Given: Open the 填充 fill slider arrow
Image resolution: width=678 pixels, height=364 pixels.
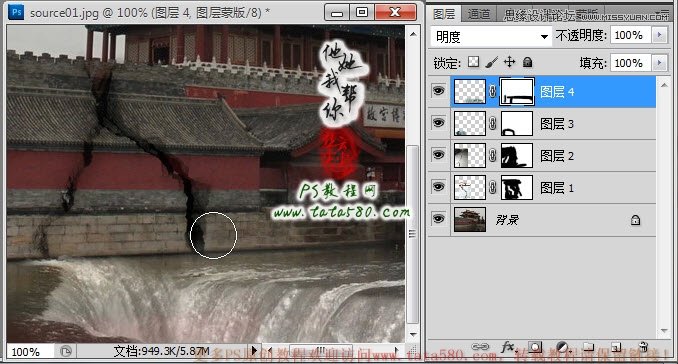Looking at the screenshot, I should pos(659,63).
